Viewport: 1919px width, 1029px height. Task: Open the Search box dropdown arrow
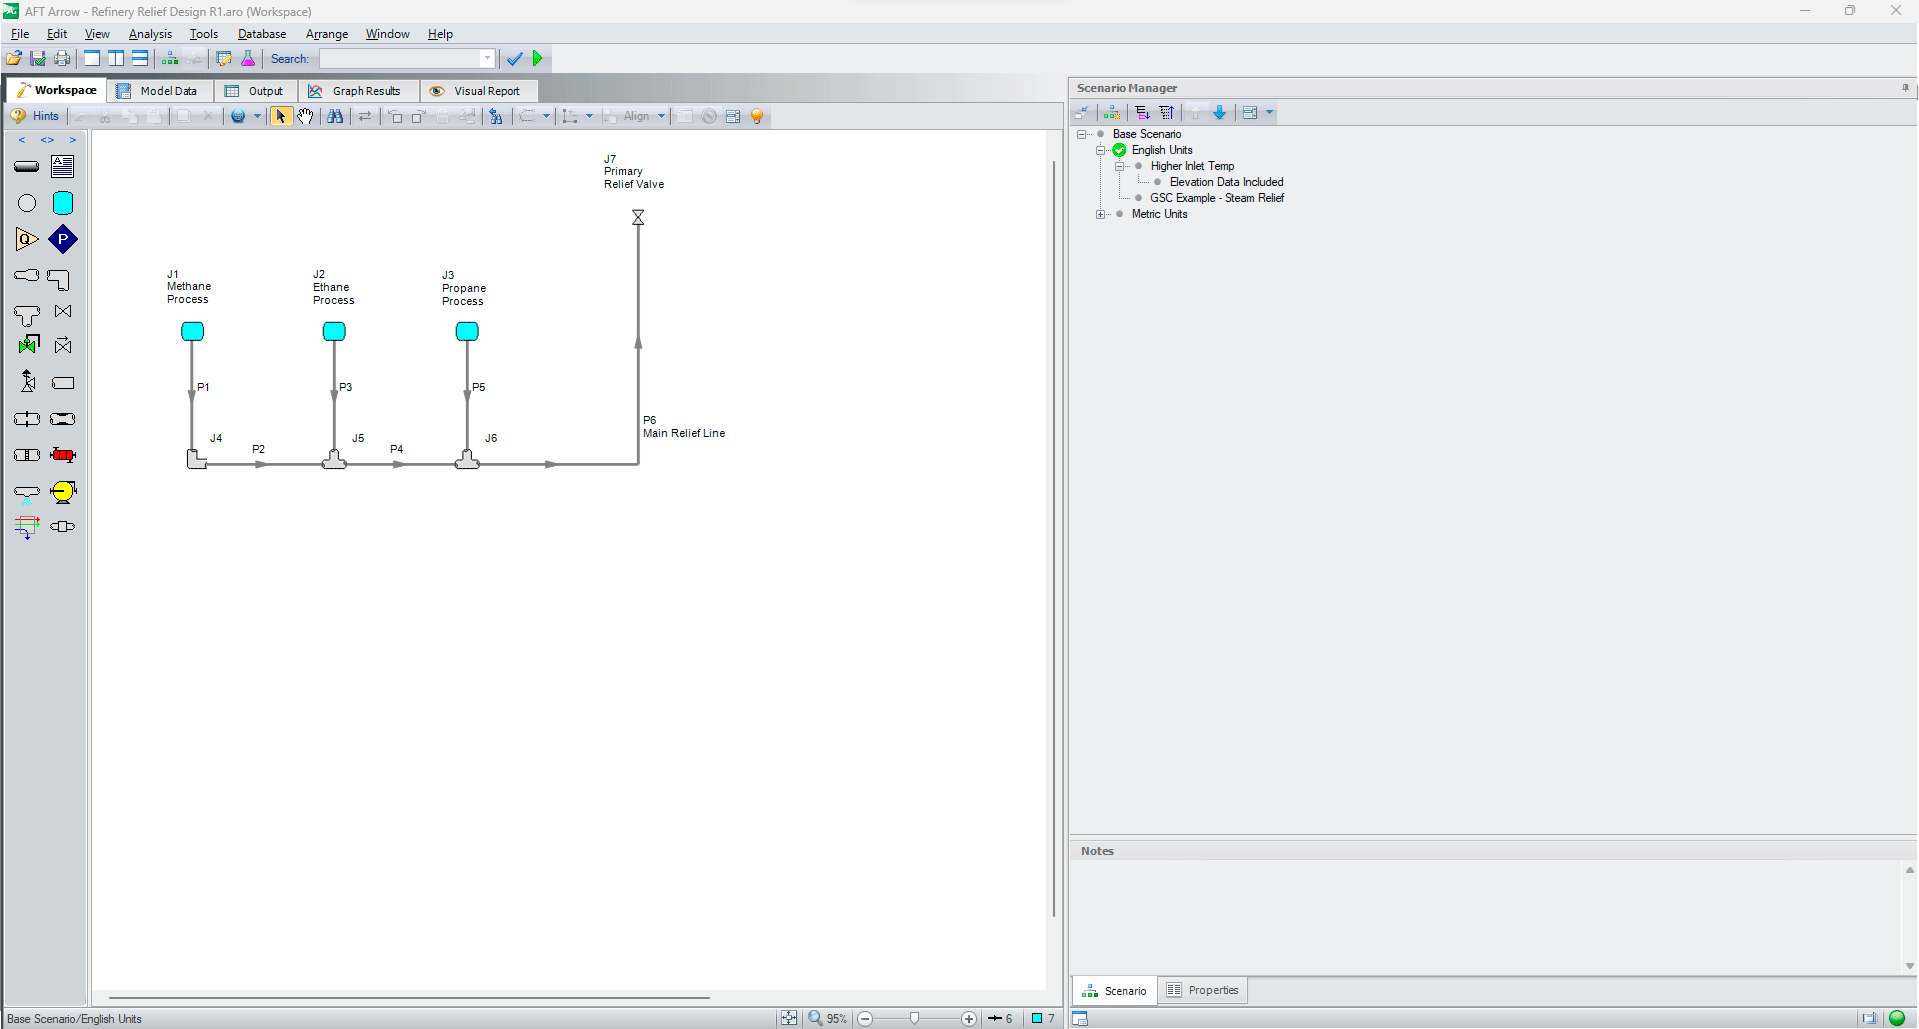(487, 59)
